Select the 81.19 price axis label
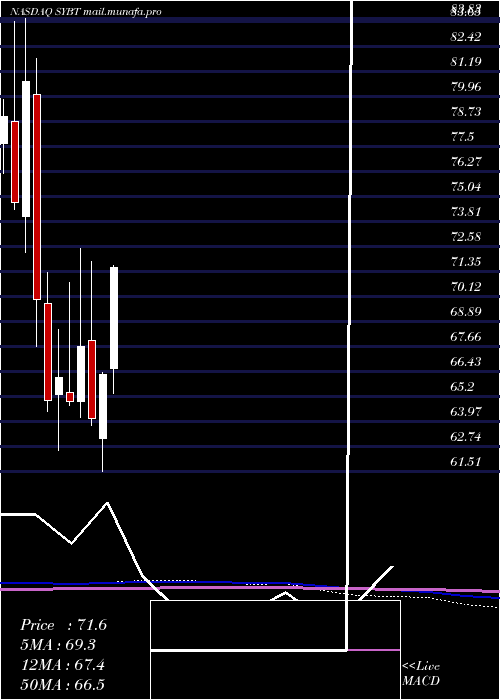The height and width of the screenshot is (700, 500). point(466,62)
